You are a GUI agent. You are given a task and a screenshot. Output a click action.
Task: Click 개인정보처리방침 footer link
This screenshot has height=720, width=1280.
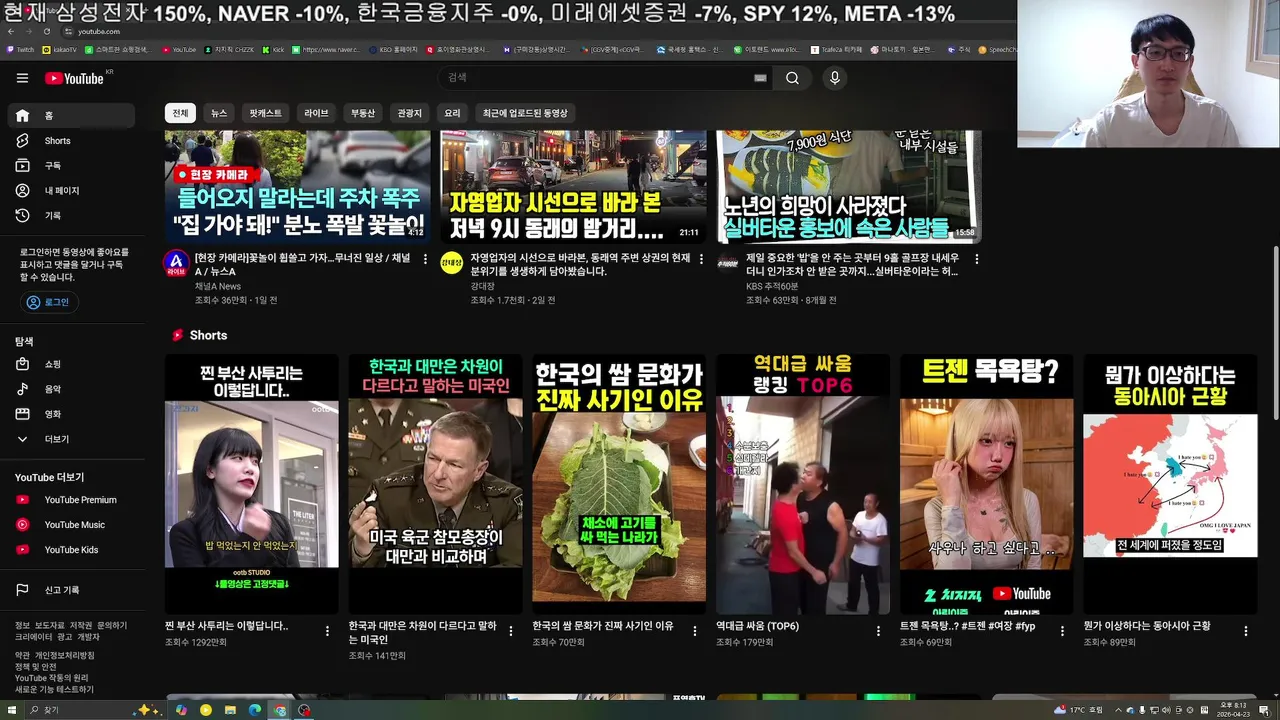click(x=65, y=655)
